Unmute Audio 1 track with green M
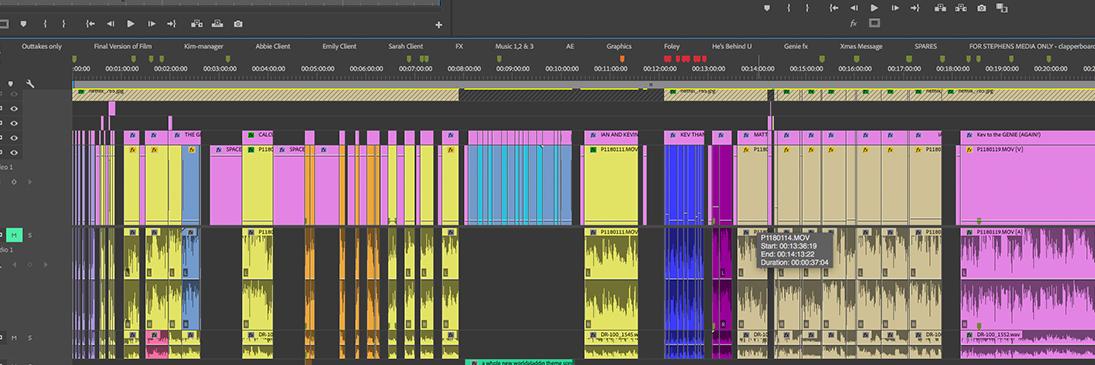 click(15, 235)
